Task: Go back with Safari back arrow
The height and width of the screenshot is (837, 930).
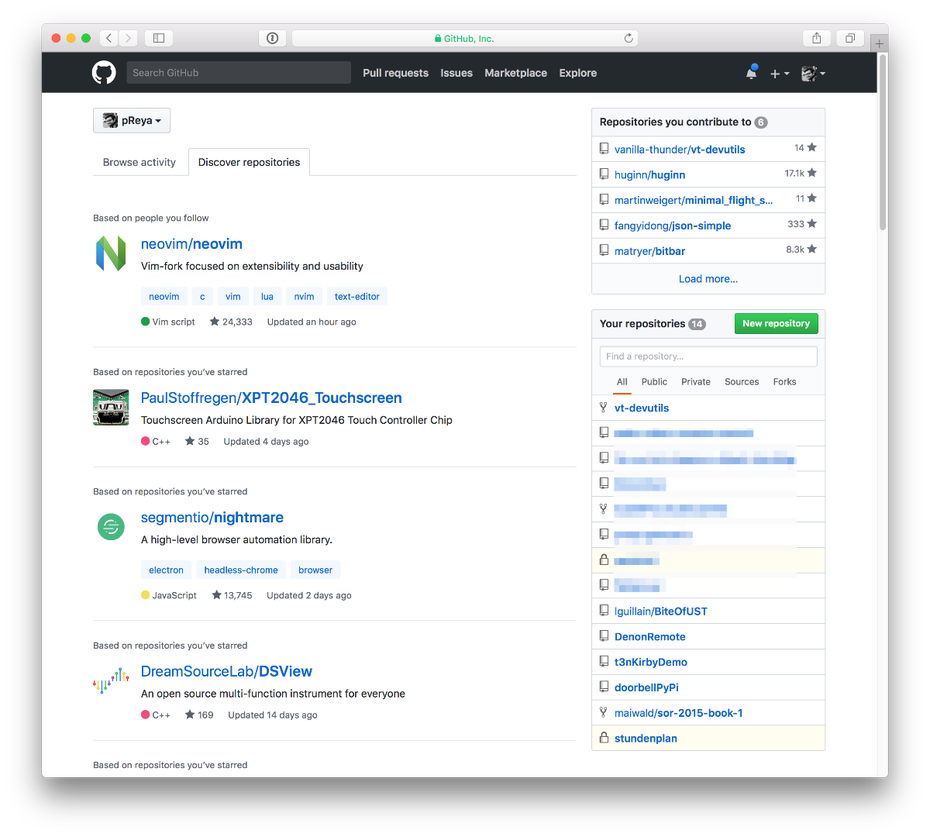Action: pos(109,38)
